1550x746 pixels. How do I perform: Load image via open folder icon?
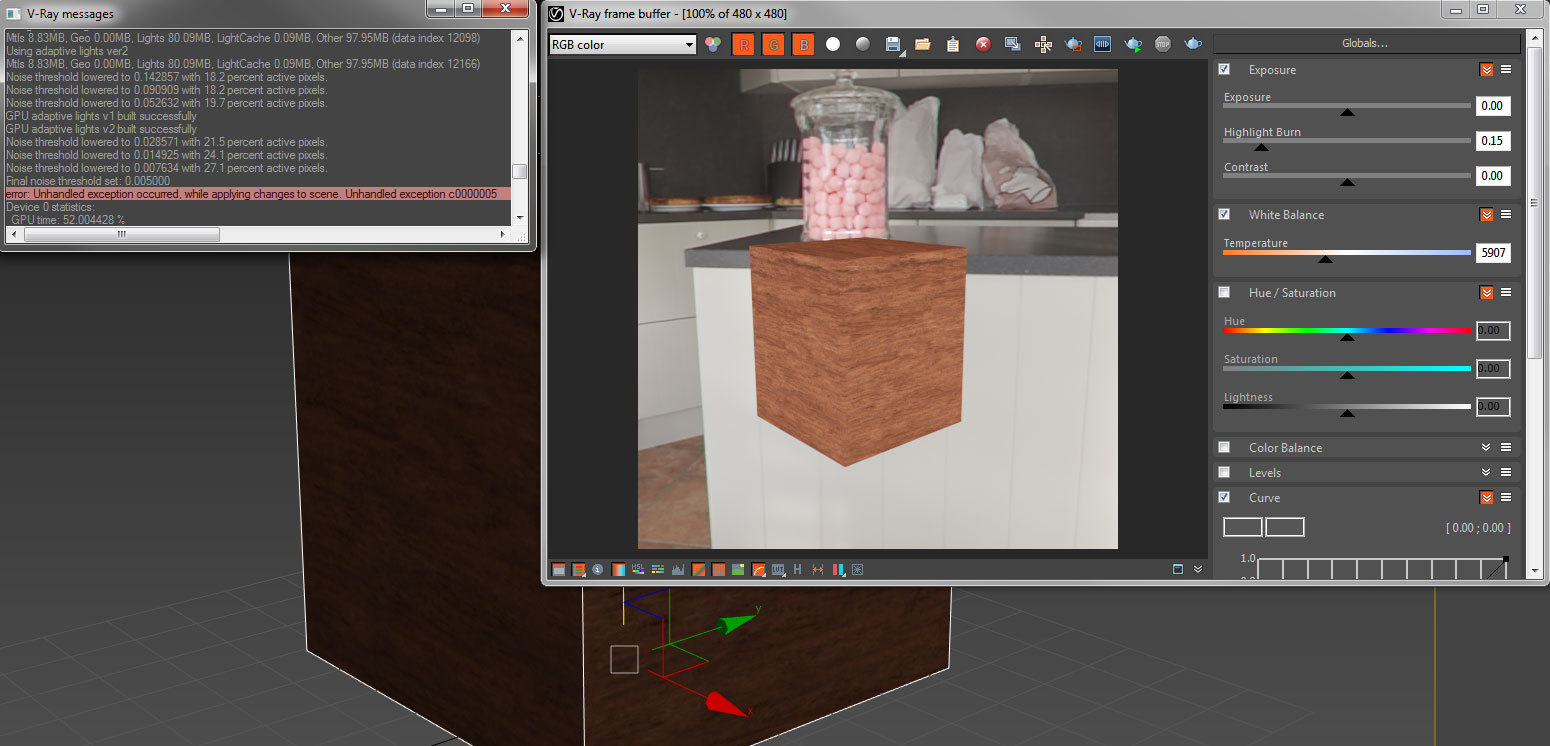pos(923,44)
